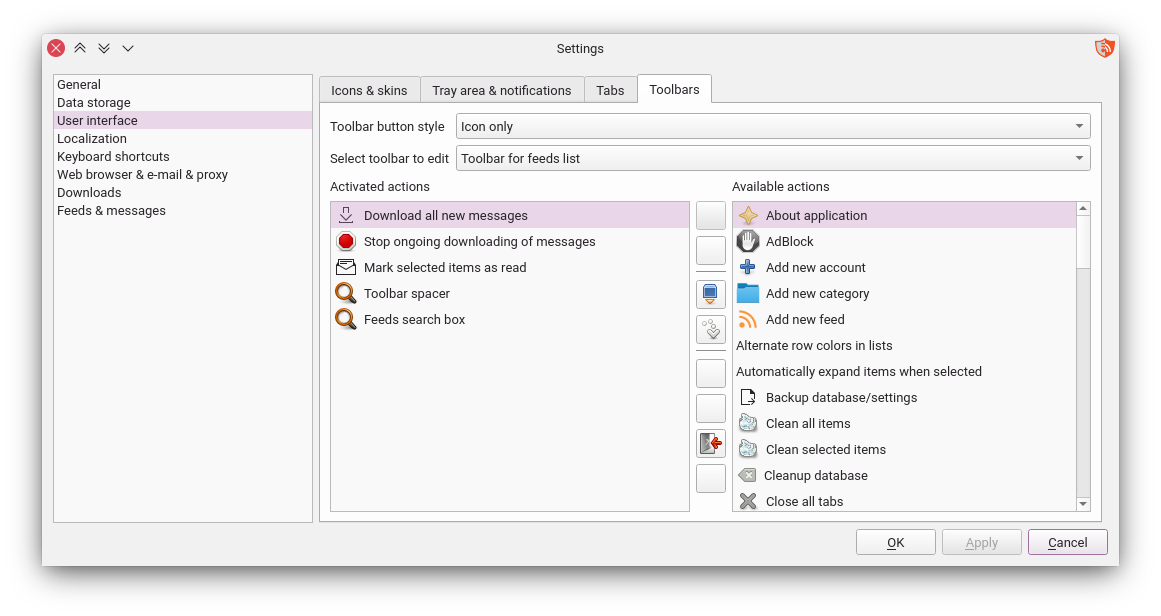1161x616 pixels.
Task: Select Stop ongoing downloading of messages text
Action: point(479,241)
